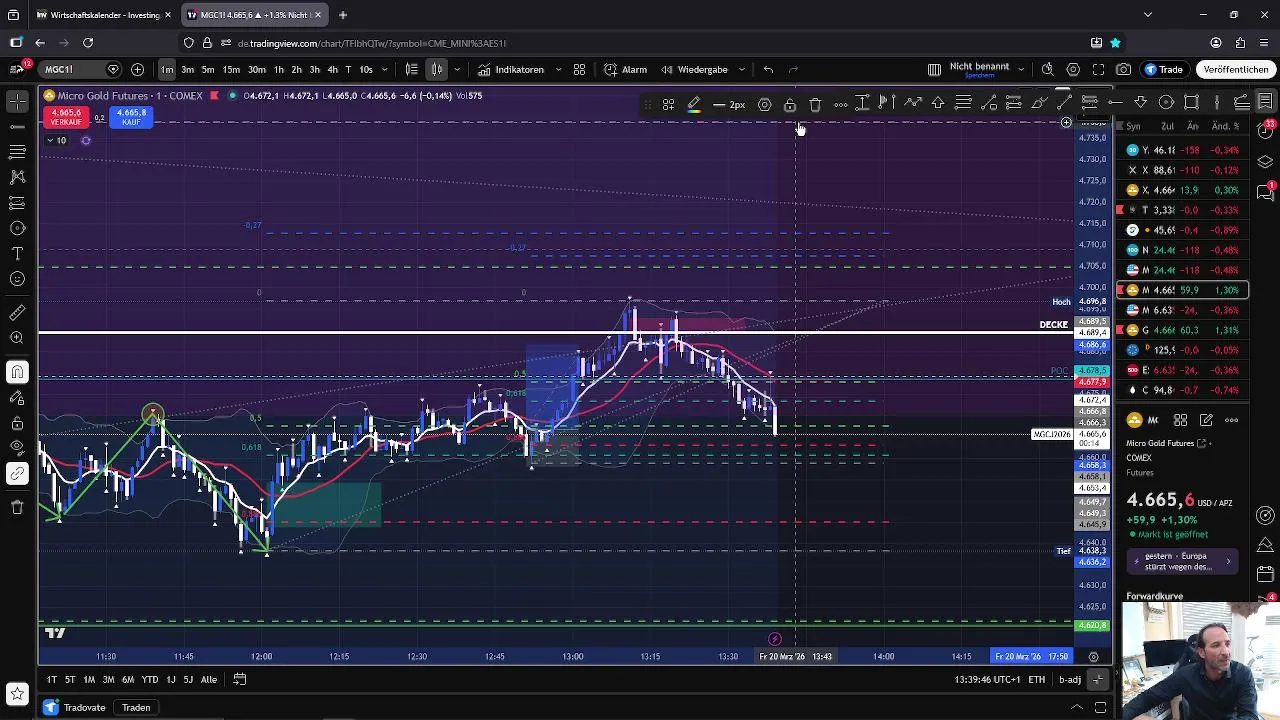Reload the browser page
This screenshot has width=1280, height=720.
[88, 43]
